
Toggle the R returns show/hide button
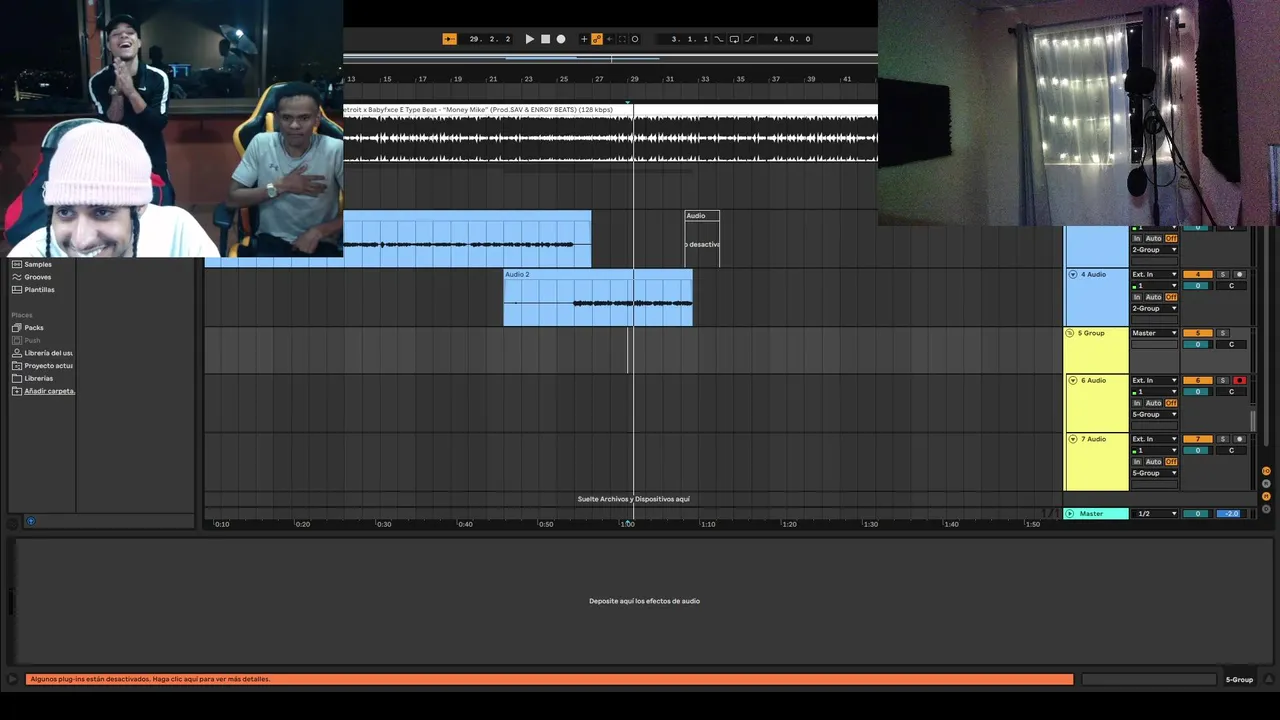coord(1266,483)
